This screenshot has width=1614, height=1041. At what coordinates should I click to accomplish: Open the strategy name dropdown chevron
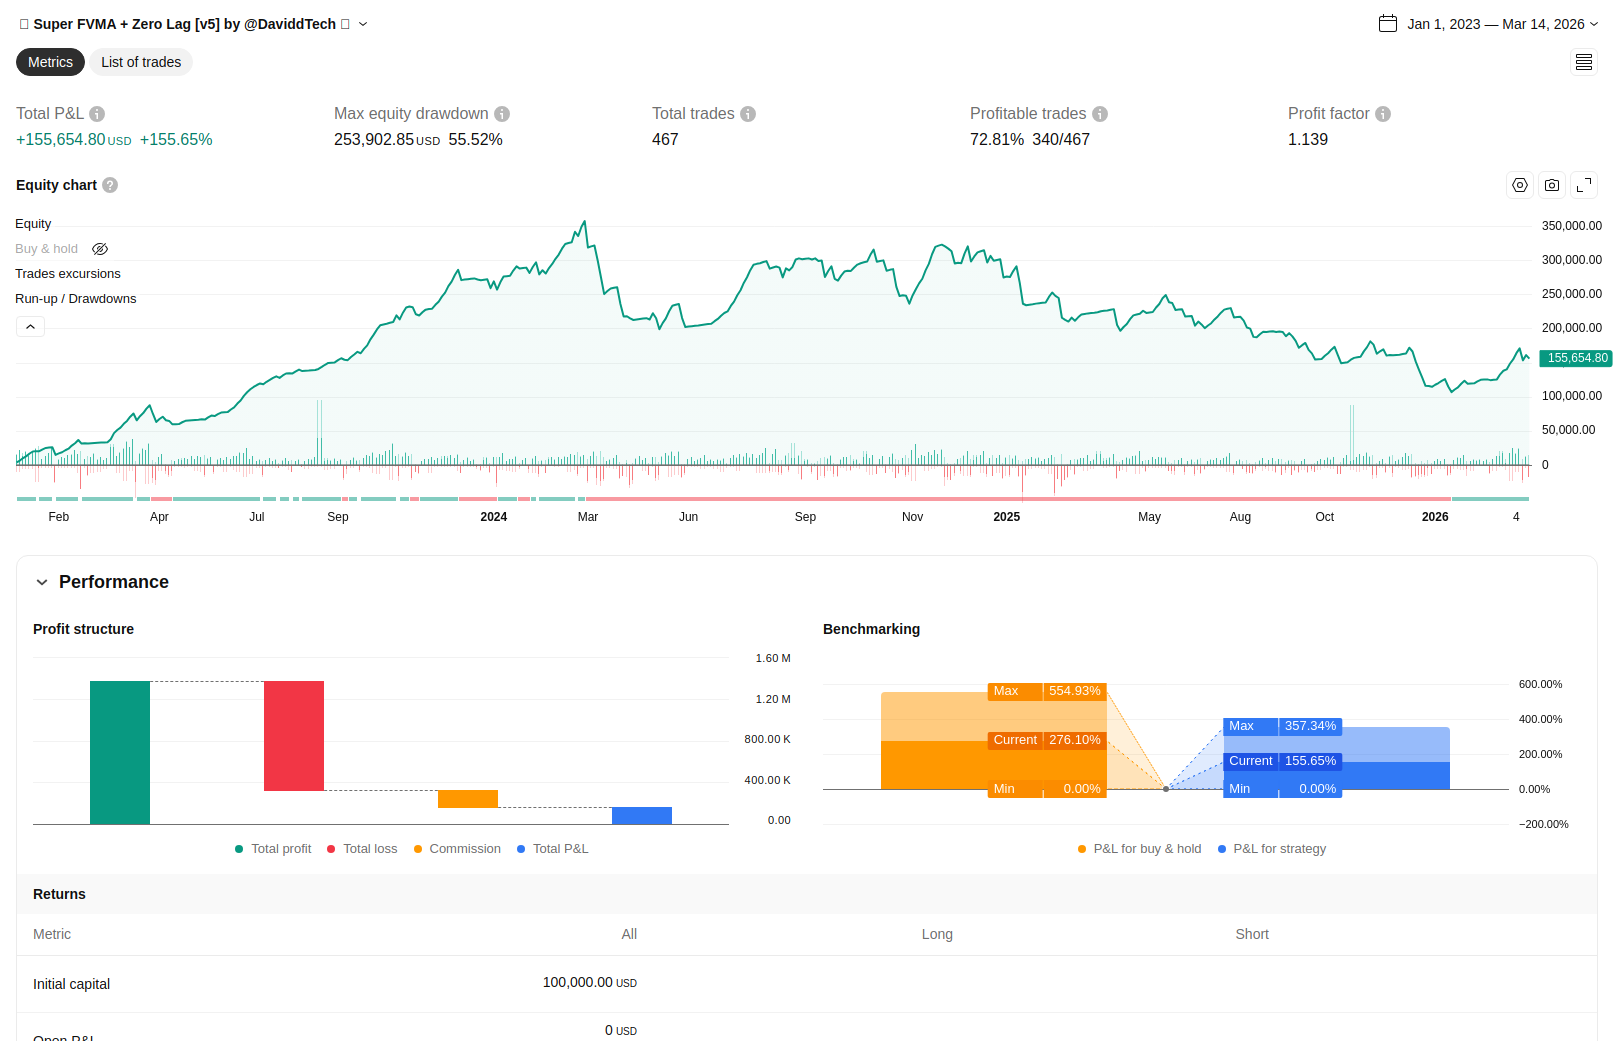click(x=363, y=24)
